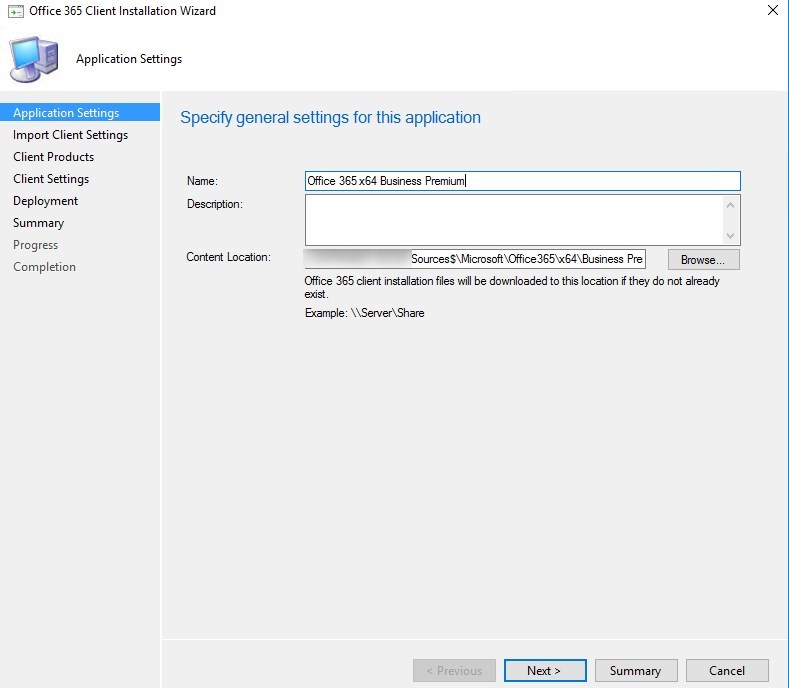789x688 pixels.
Task: Click the computer icon in header
Action: pyautogui.click(x=34, y=59)
